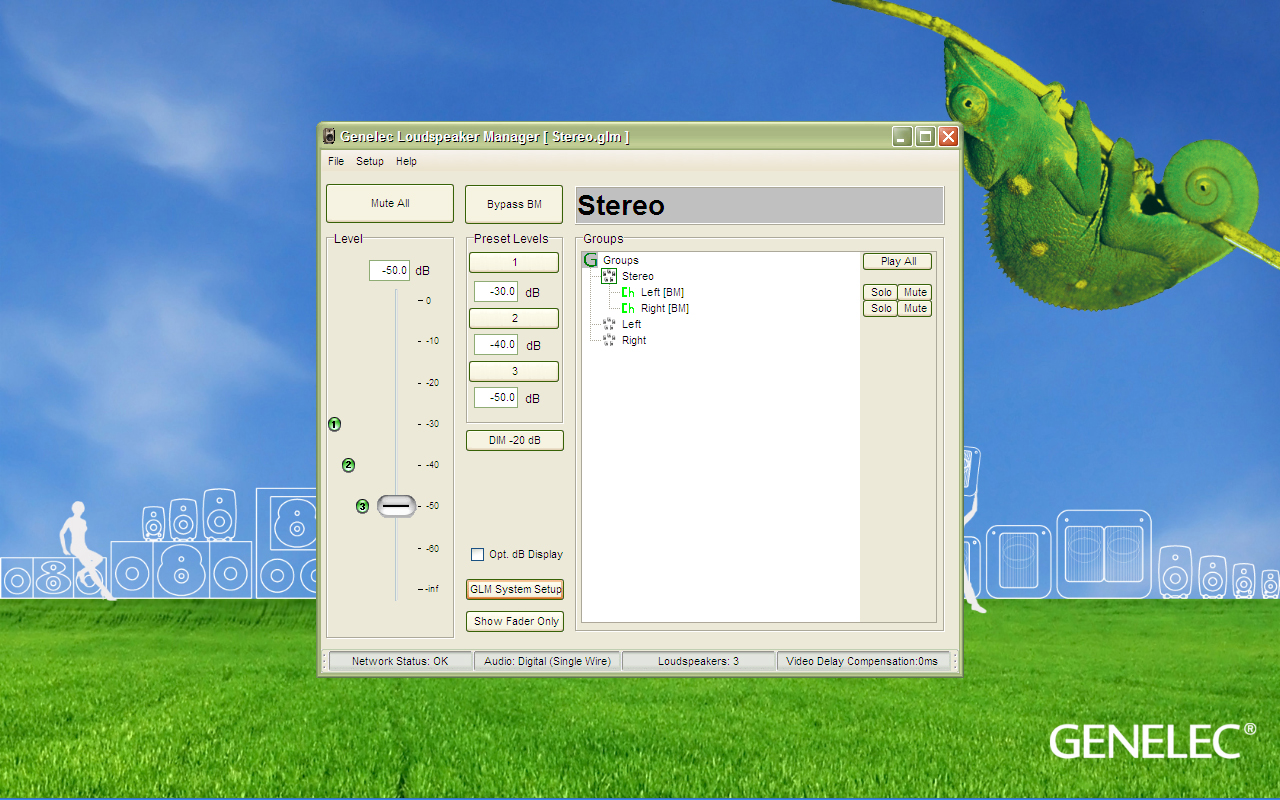Click the Right [BM] channel icon
The width and height of the screenshot is (1280, 800).
[628, 308]
